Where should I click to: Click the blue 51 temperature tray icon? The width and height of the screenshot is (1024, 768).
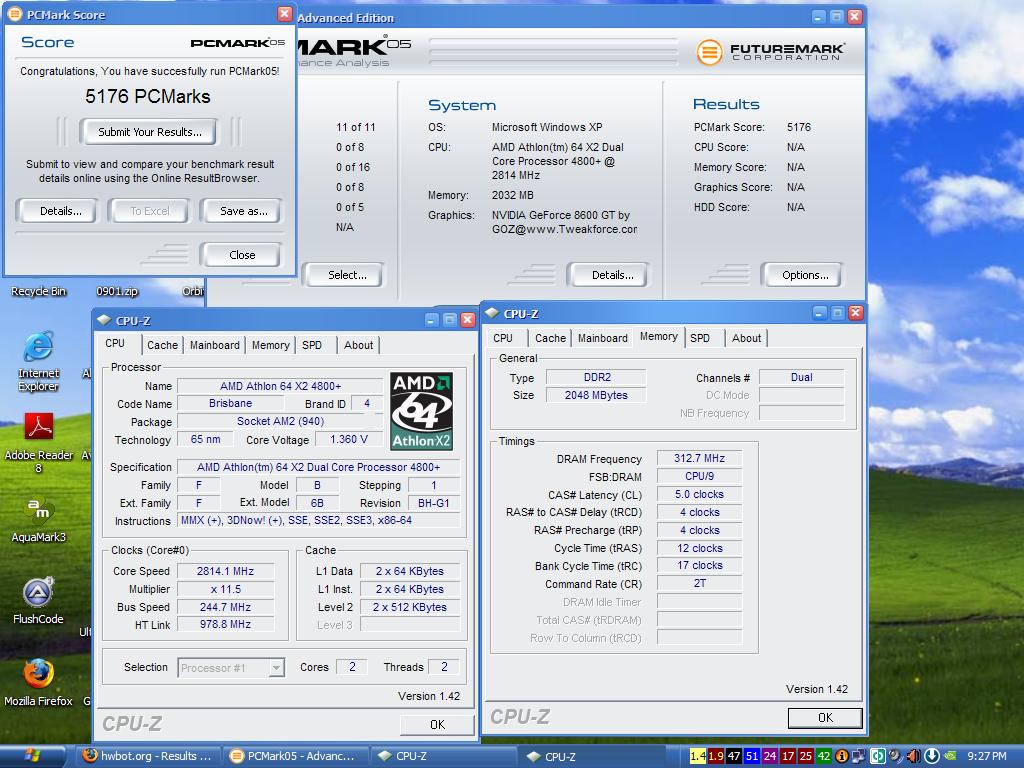[x=752, y=756]
